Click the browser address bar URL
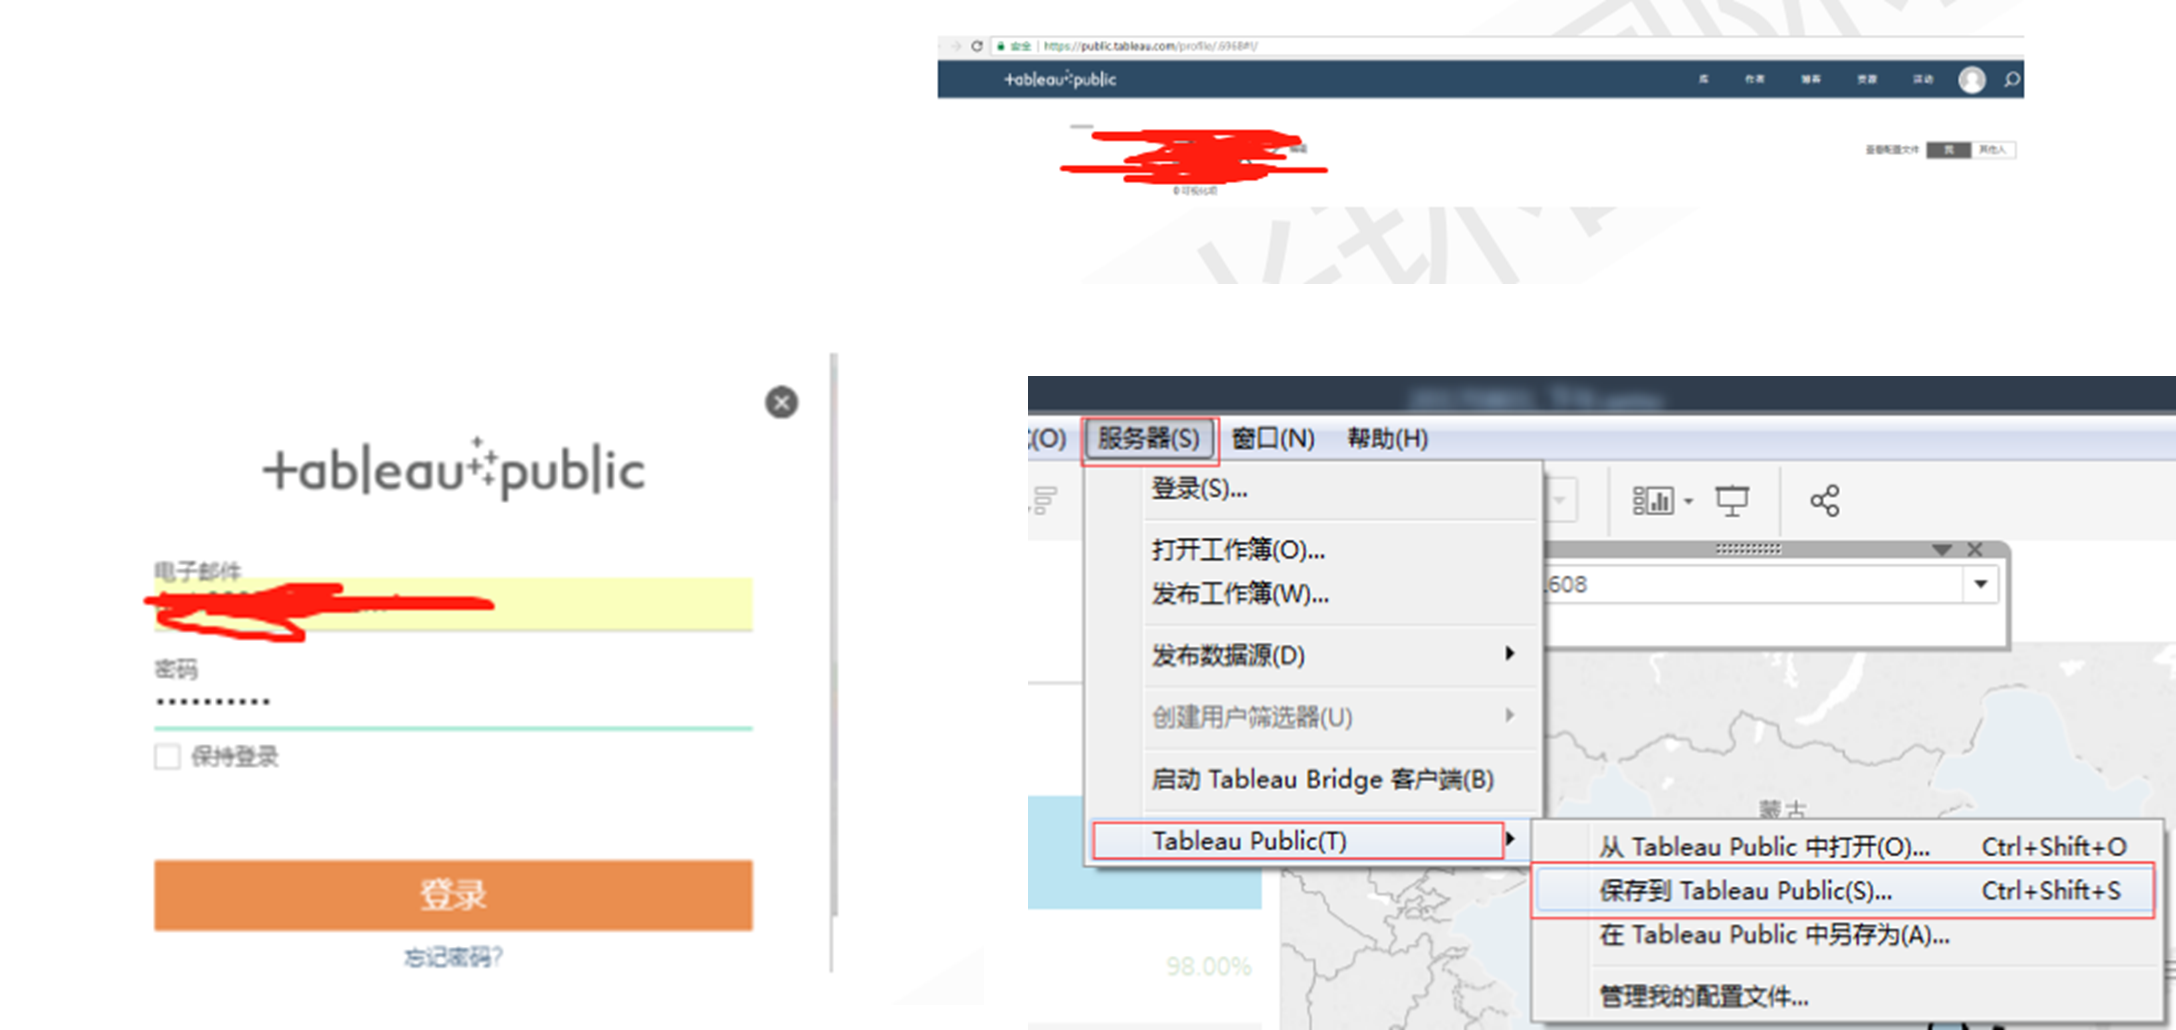2176x1030 pixels. [x=1150, y=46]
